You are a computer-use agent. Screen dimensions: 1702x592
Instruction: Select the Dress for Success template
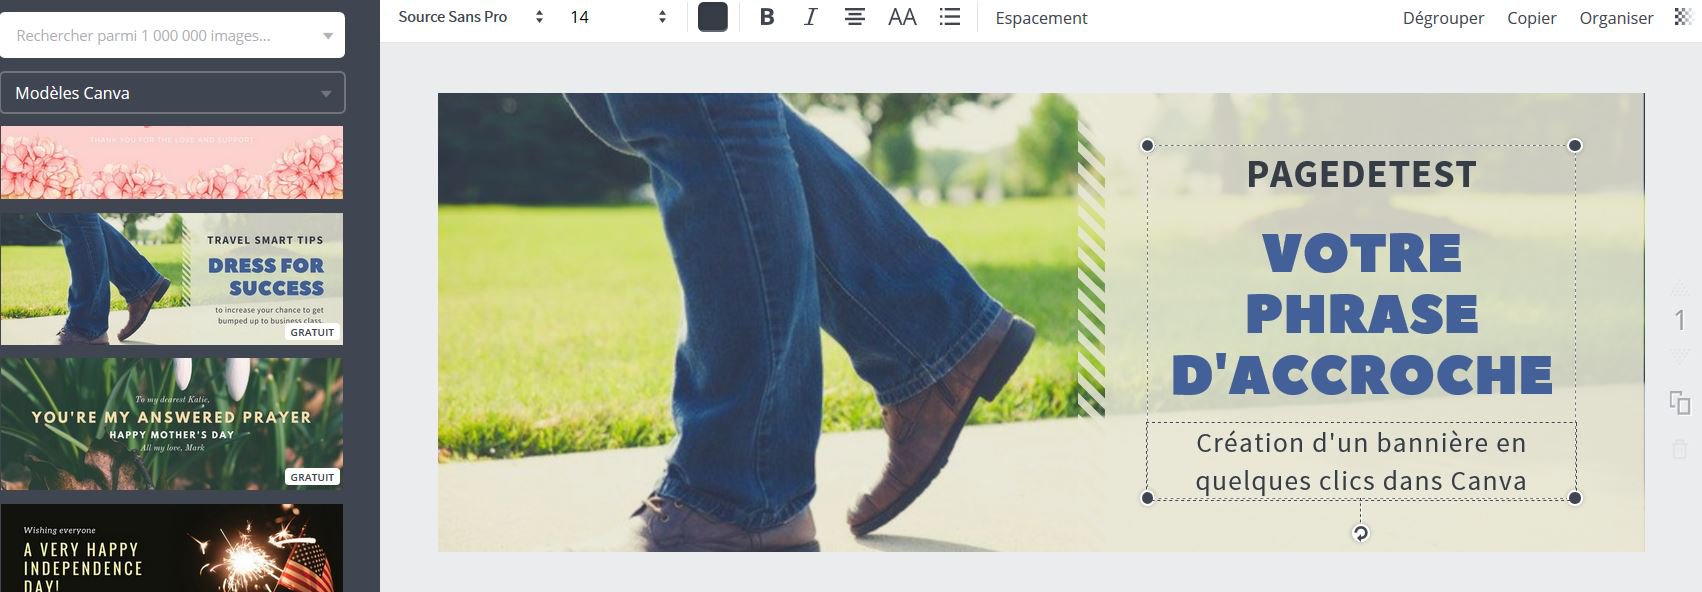coord(171,279)
